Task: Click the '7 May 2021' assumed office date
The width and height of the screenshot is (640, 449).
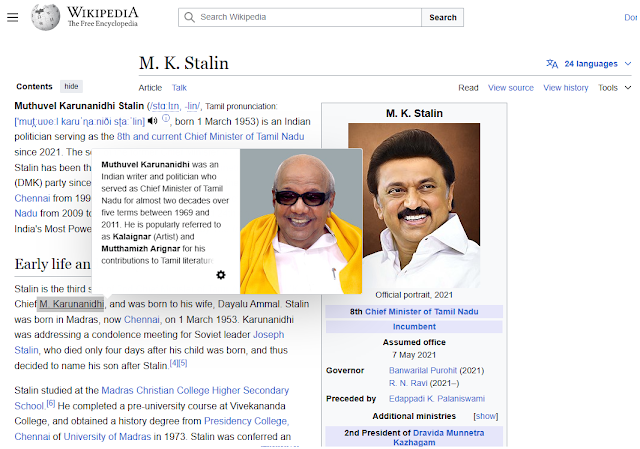Action: pyautogui.click(x=414, y=355)
